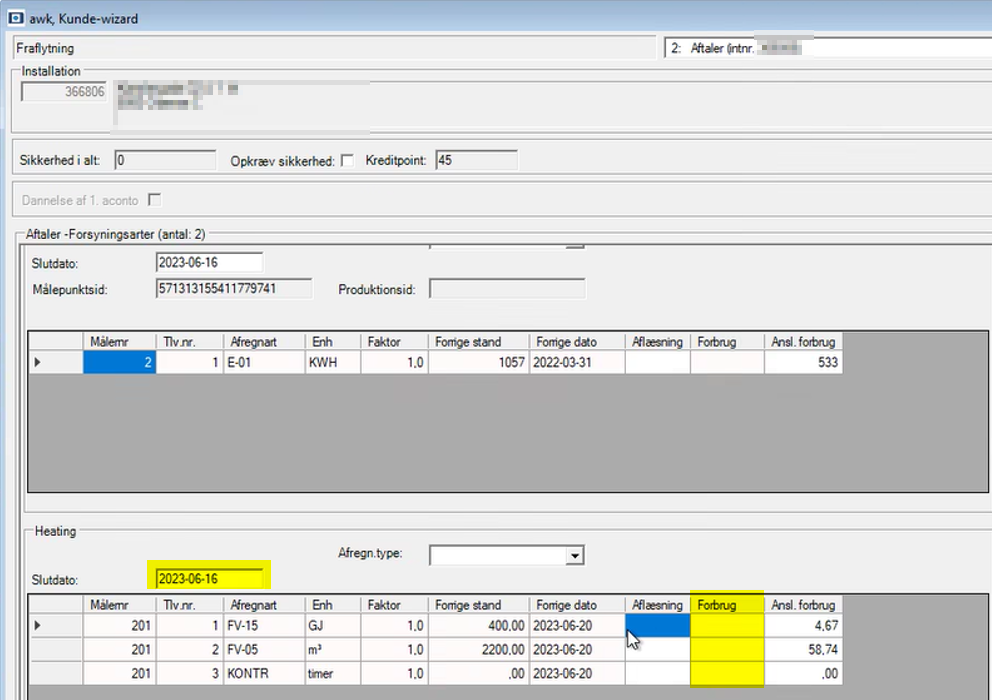The width and height of the screenshot is (992, 700).
Task: Click the E-01 Afregnart cell
Action: coord(264,362)
